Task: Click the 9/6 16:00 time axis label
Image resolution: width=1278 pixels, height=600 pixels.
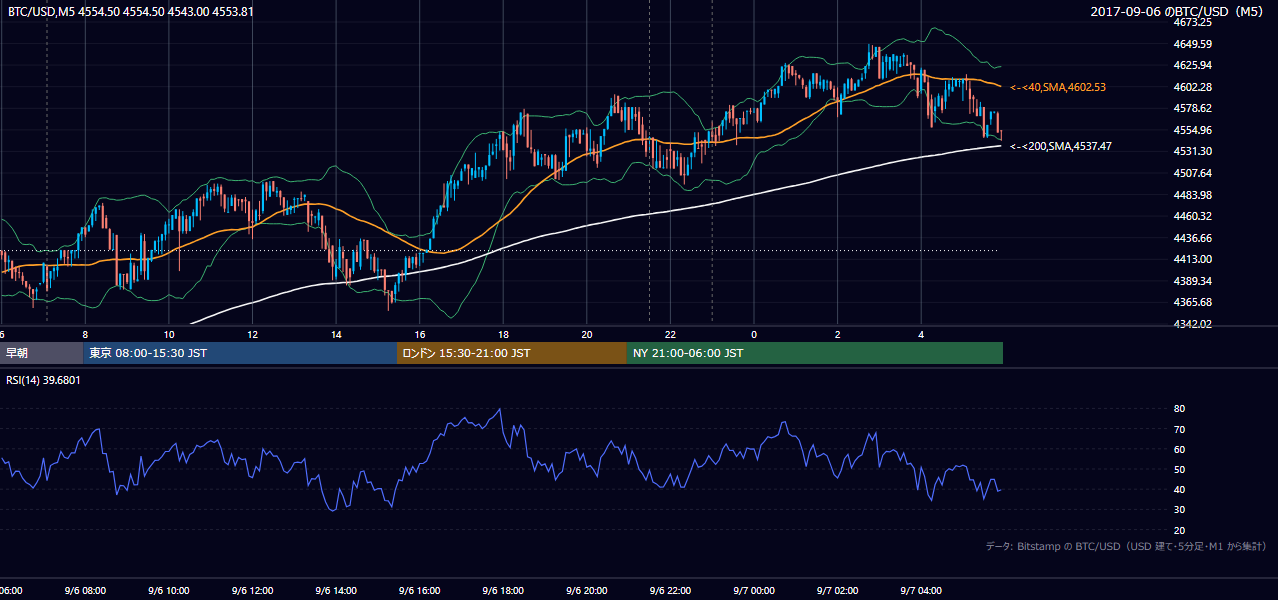Action: coord(420,591)
